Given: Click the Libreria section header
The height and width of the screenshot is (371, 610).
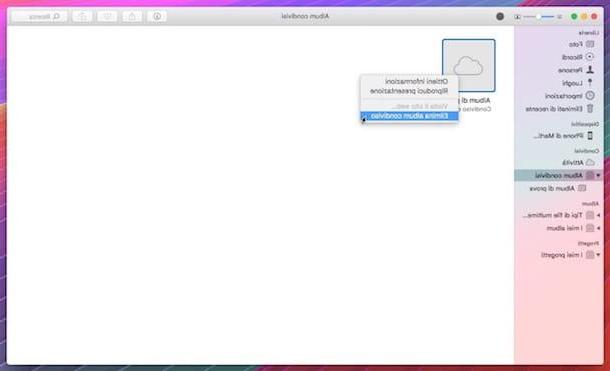Looking at the screenshot, I should 589,33.
